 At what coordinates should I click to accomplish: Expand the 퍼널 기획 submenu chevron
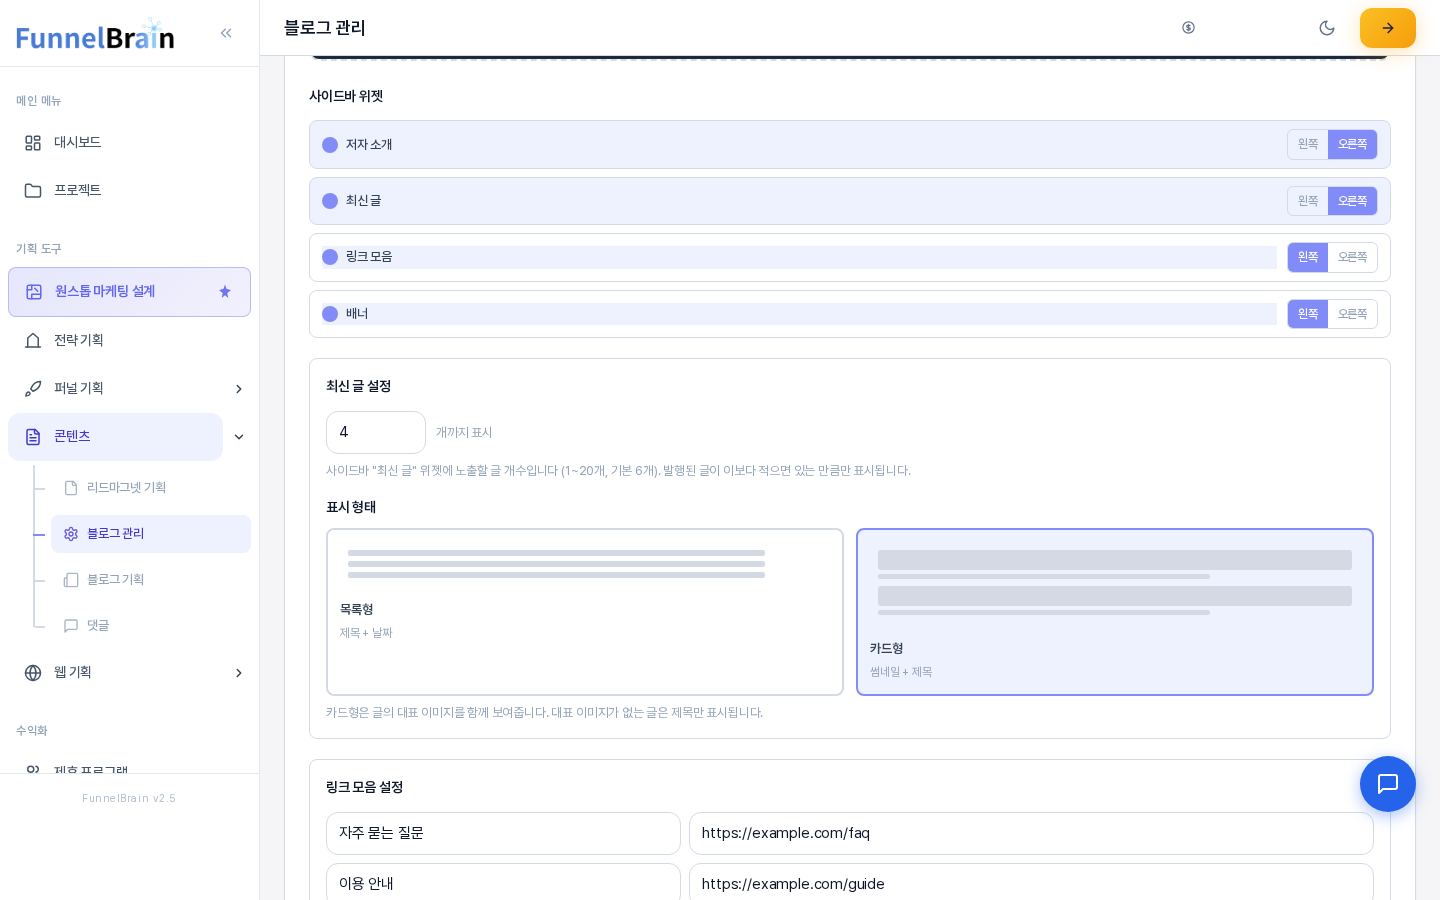[239, 389]
